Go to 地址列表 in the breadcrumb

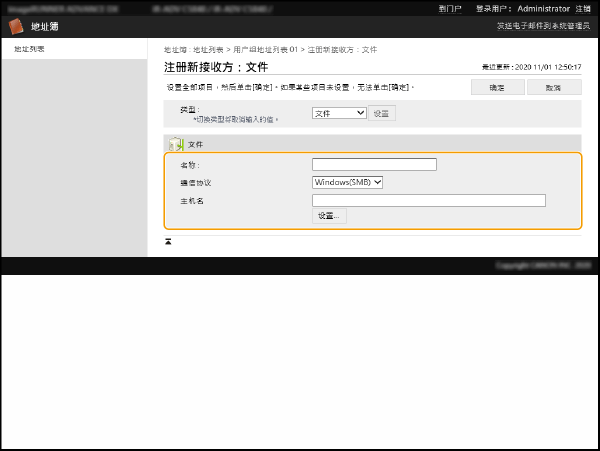pyautogui.click(x=208, y=49)
